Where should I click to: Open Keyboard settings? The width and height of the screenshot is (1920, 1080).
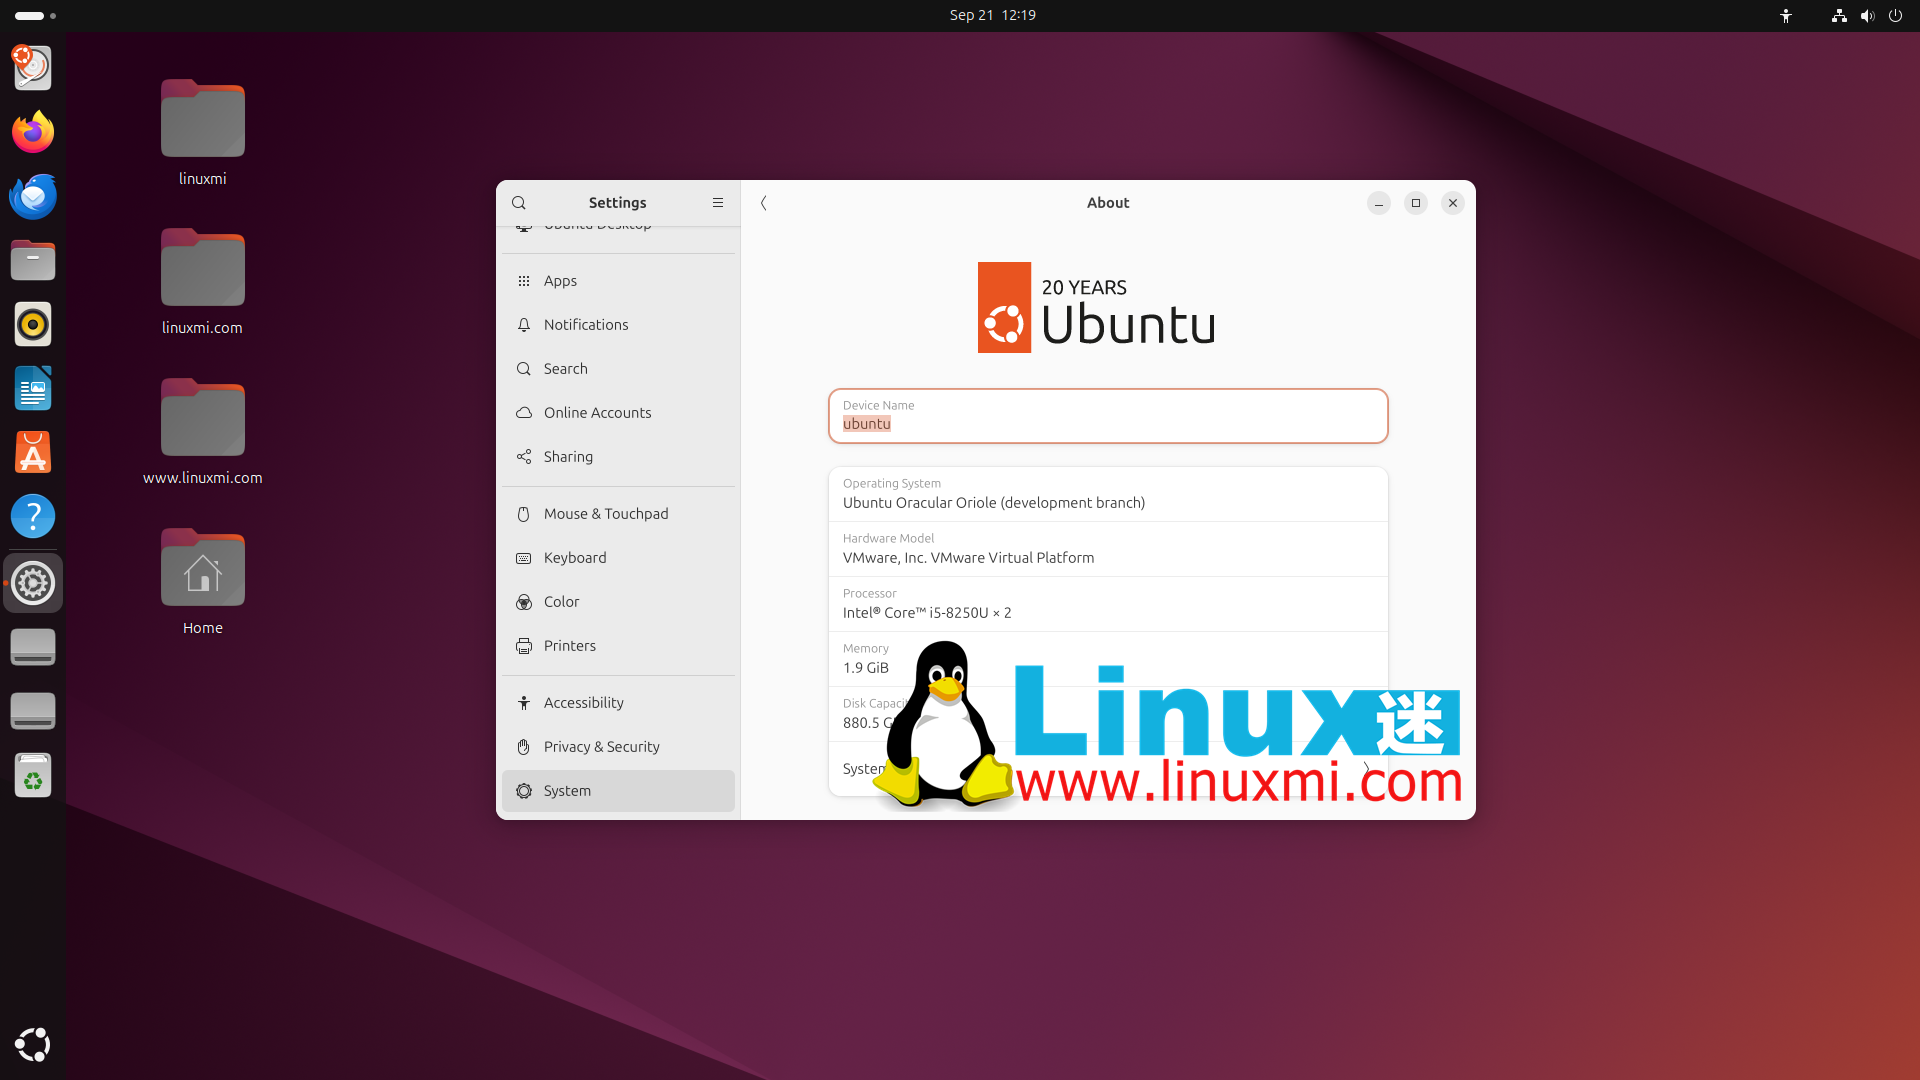coord(618,558)
